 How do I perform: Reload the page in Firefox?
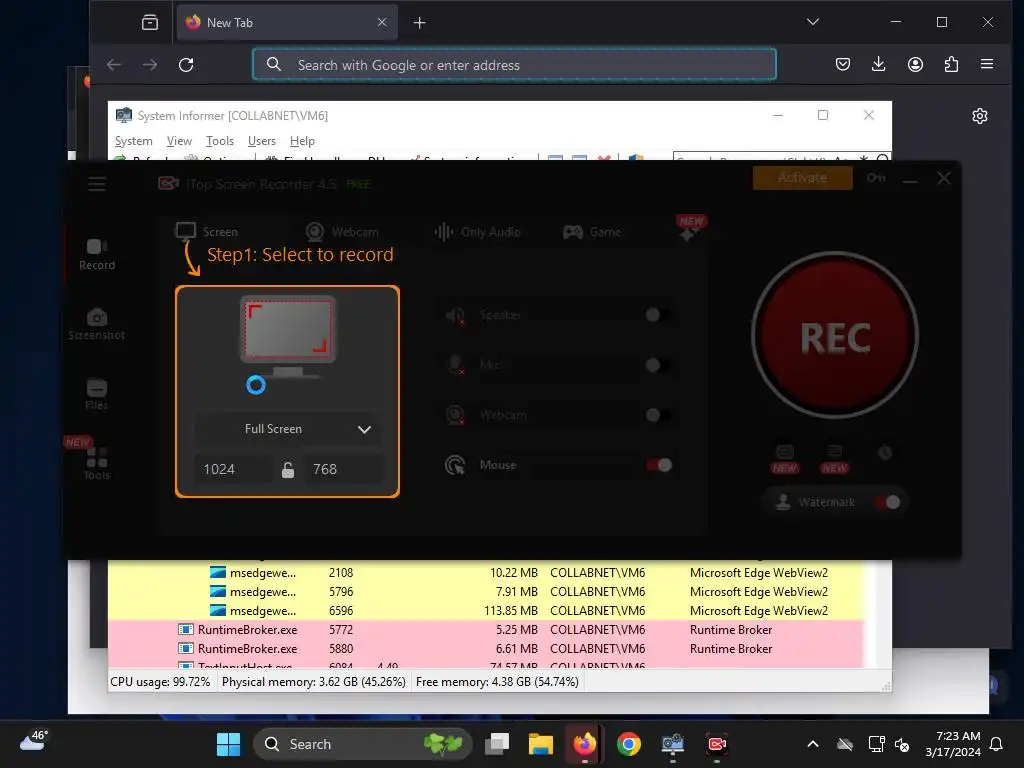tap(186, 65)
